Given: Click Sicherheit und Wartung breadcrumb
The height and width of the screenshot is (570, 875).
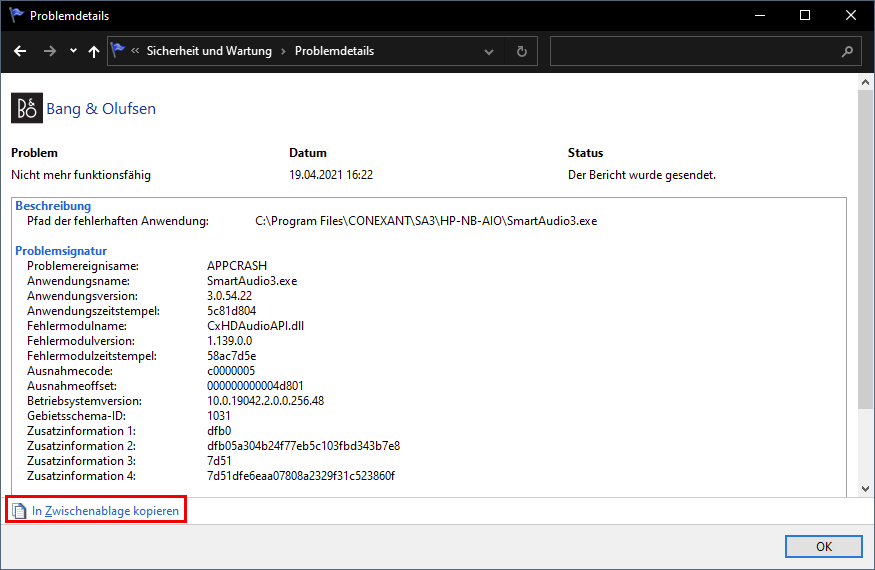Looking at the screenshot, I should [209, 51].
